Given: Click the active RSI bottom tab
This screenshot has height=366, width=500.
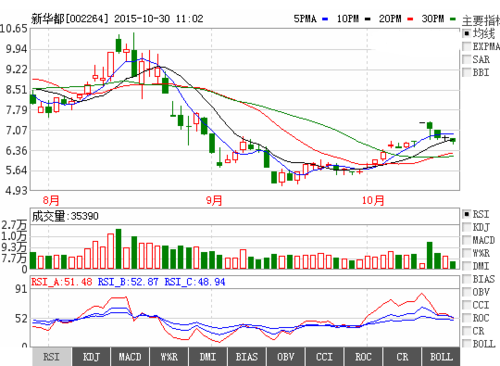Looking at the screenshot, I should 52,357.
